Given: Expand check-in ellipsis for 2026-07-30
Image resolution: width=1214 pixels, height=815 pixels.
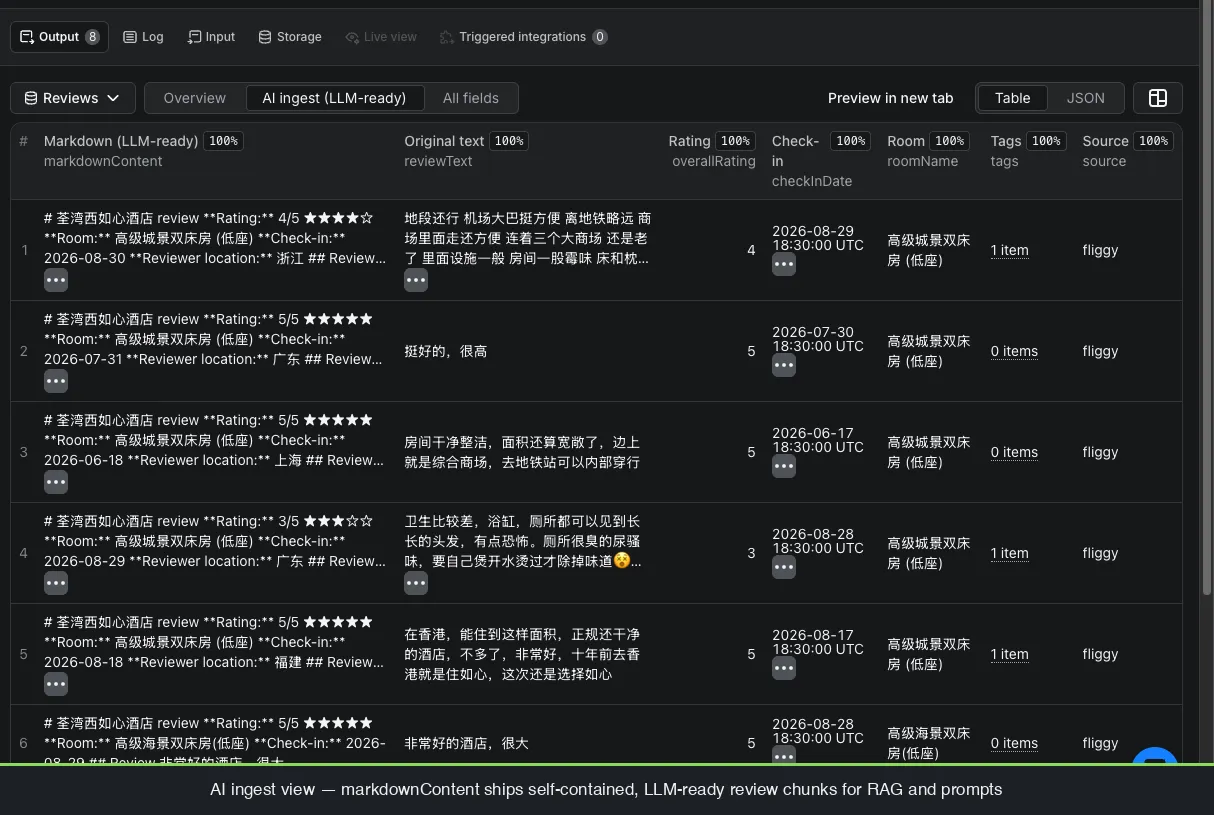Looking at the screenshot, I should tap(784, 365).
